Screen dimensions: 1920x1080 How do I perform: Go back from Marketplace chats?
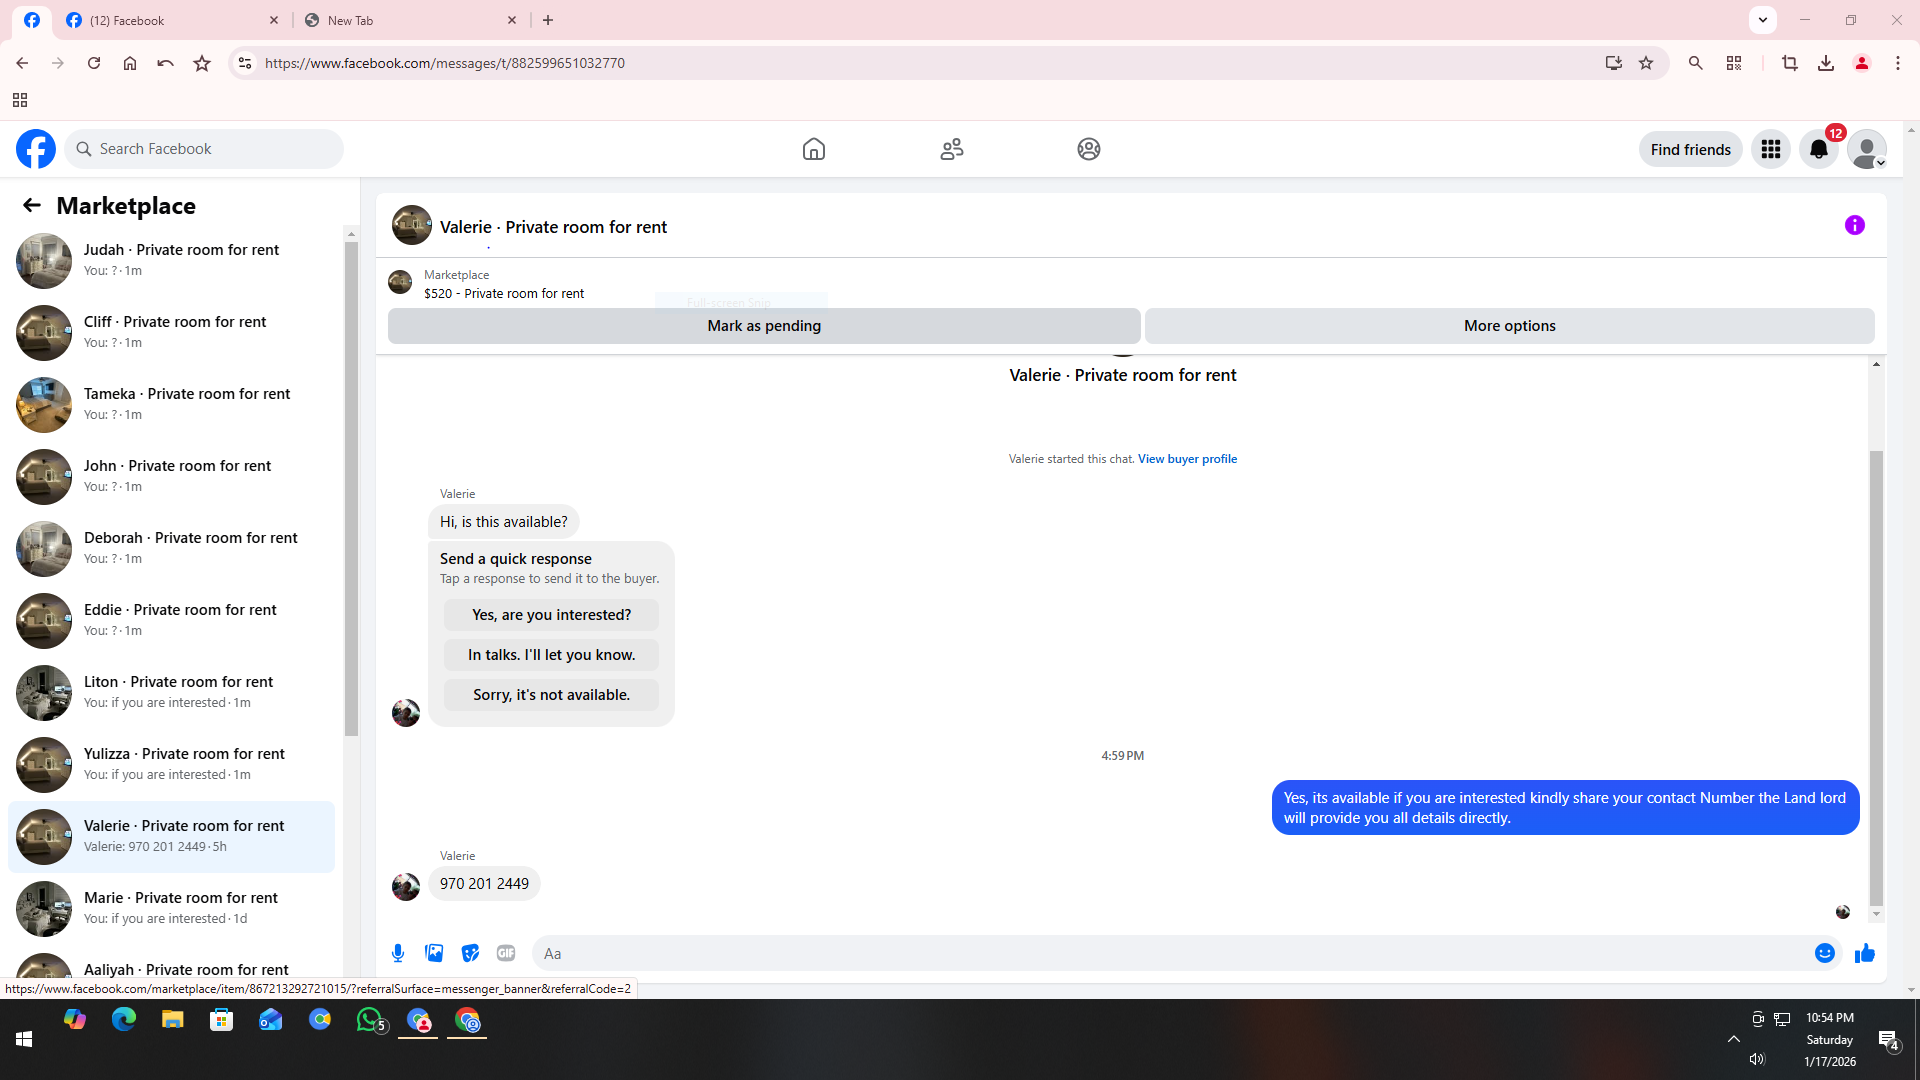pos(32,205)
